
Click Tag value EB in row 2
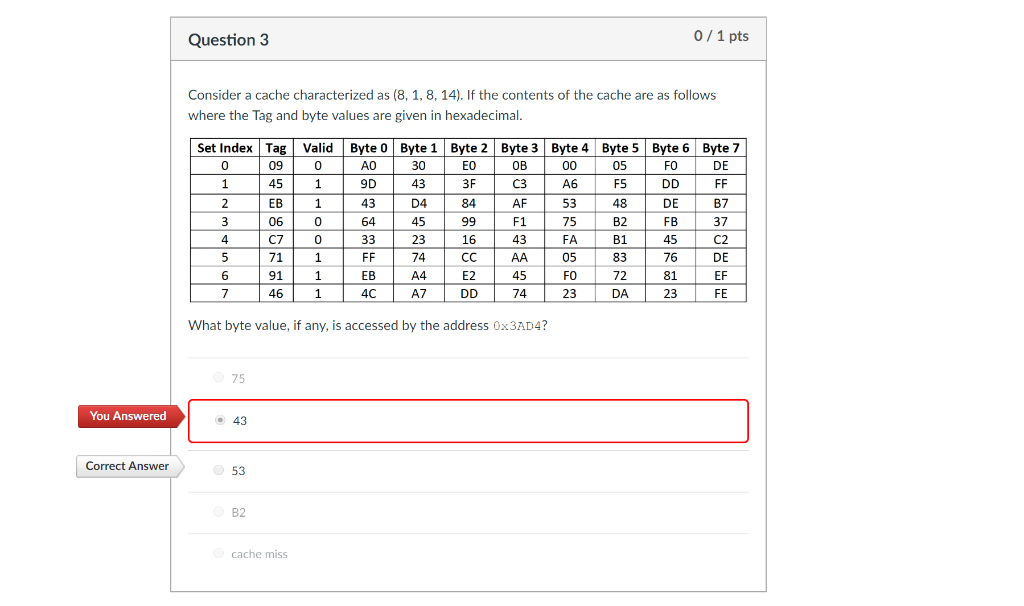(275, 202)
